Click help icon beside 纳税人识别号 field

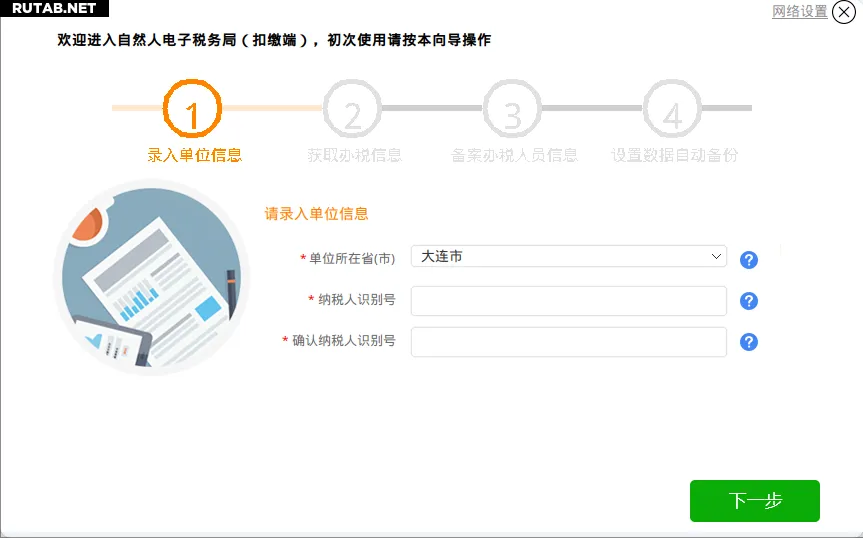coord(749,301)
